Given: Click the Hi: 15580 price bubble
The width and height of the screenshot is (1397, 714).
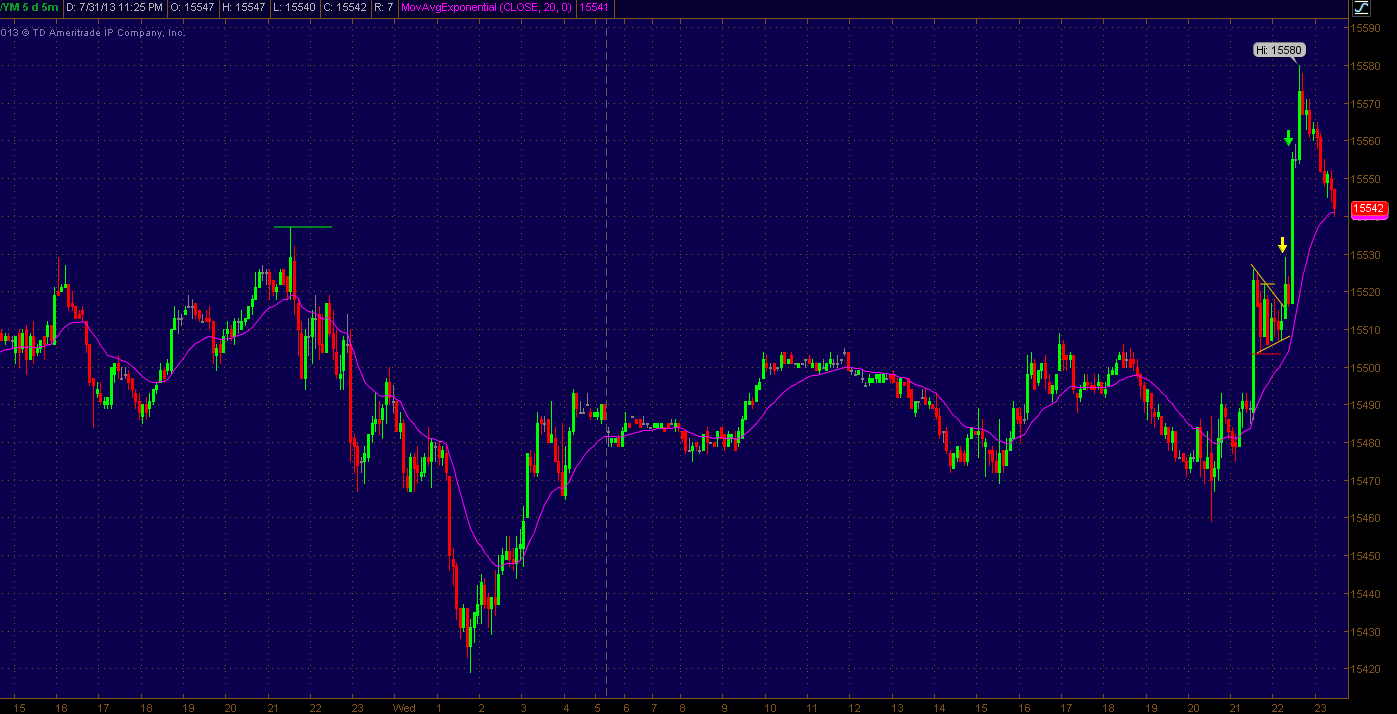Looking at the screenshot, I should 1280,49.
